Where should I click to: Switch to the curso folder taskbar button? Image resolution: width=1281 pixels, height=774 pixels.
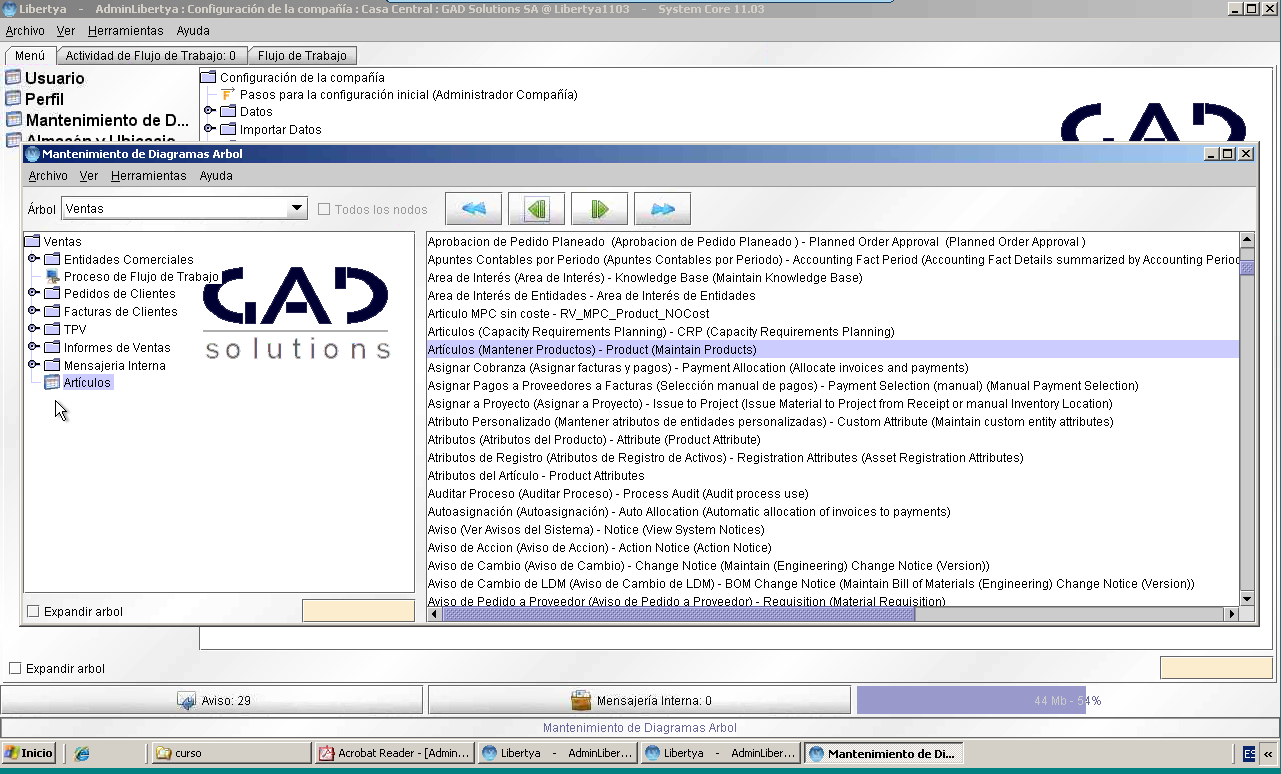(x=230, y=753)
